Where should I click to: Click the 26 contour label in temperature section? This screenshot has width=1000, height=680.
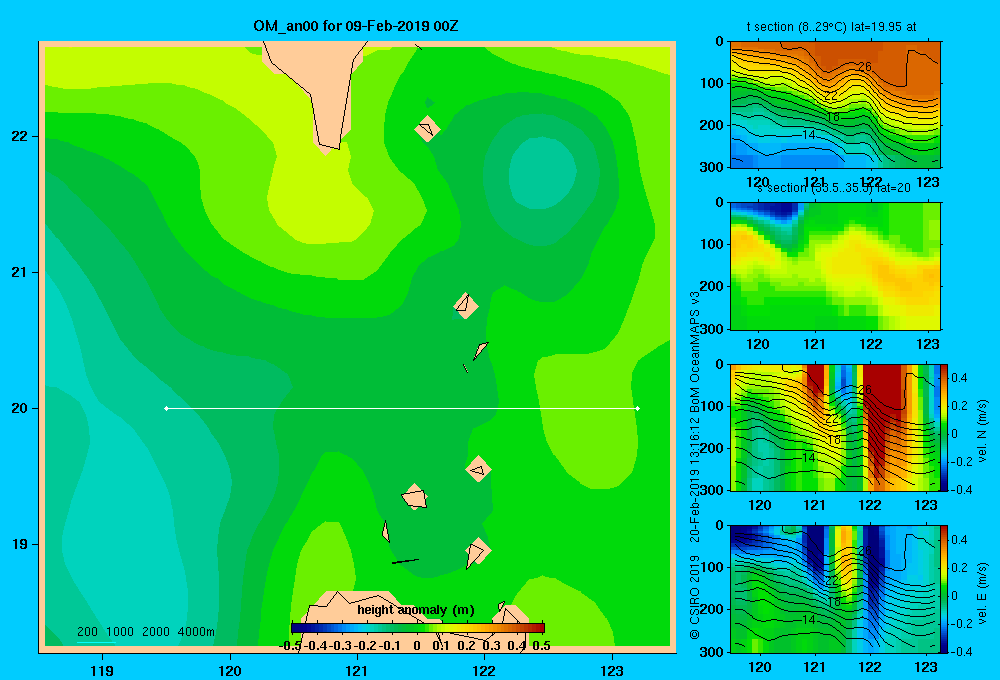pos(865,67)
